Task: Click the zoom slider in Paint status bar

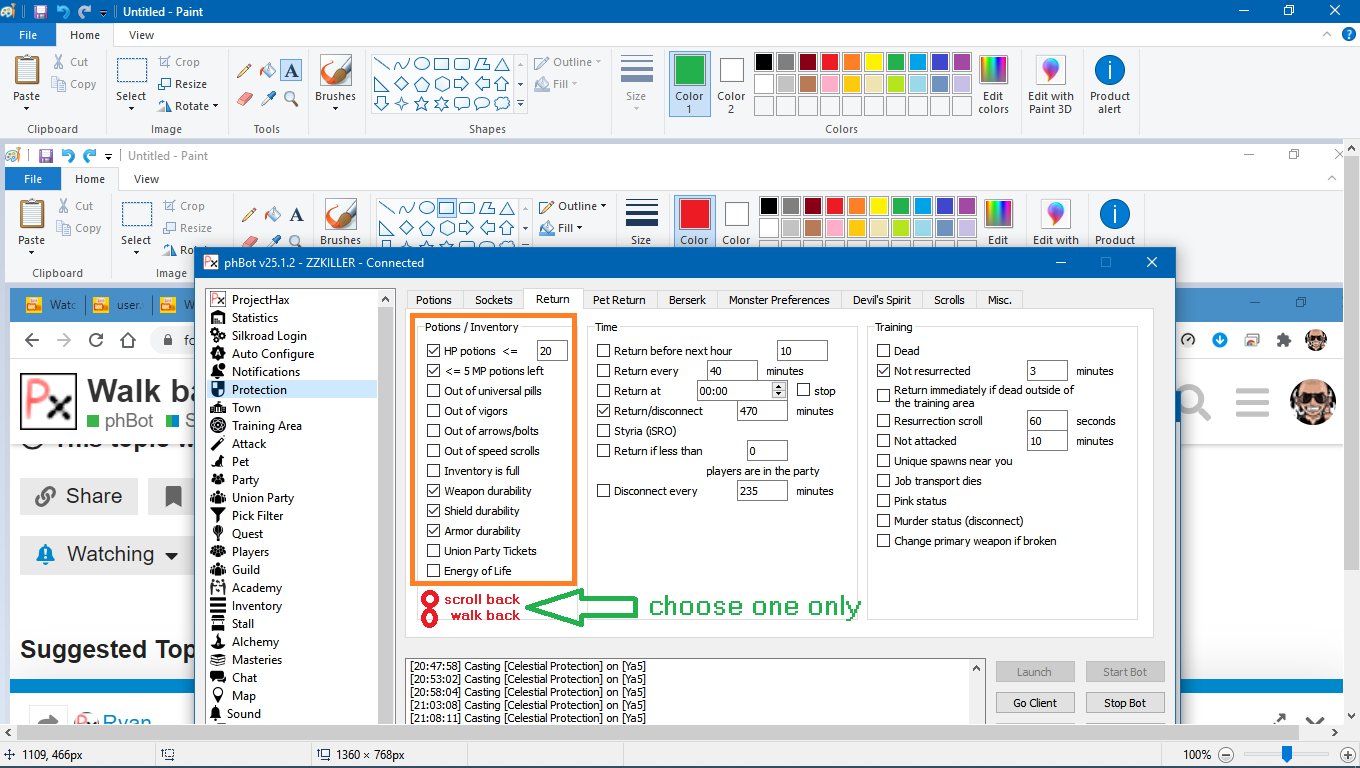Action: pyautogui.click(x=1287, y=754)
